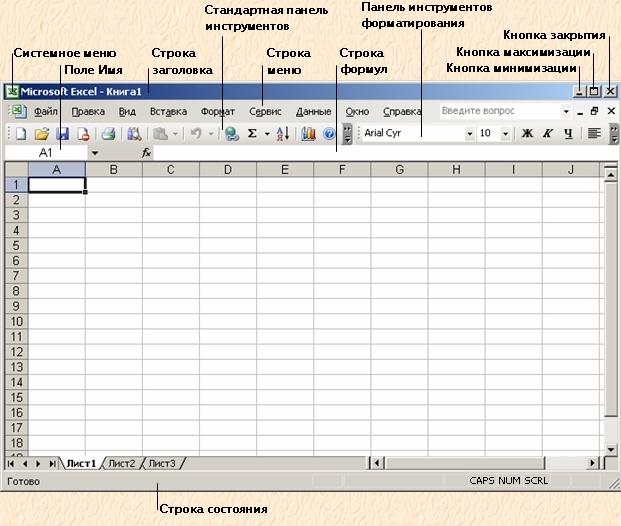The height and width of the screenshot is (526, 621).
Task: Click the fx Insert Function button
Action: point(146,152)
